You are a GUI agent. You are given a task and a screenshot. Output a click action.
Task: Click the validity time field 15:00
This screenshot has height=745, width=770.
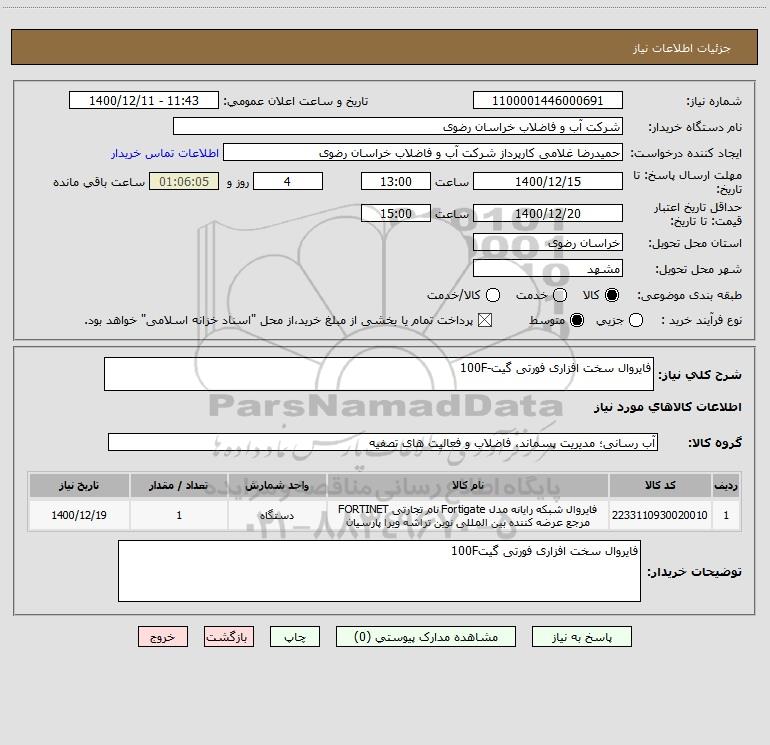tap(396, 213)
